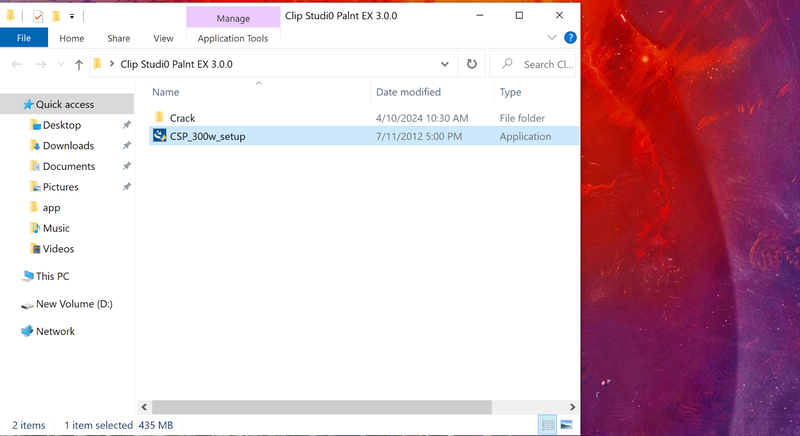Select the Crack folder
Viewport: 800px width, 436px height.
[182, 118]
